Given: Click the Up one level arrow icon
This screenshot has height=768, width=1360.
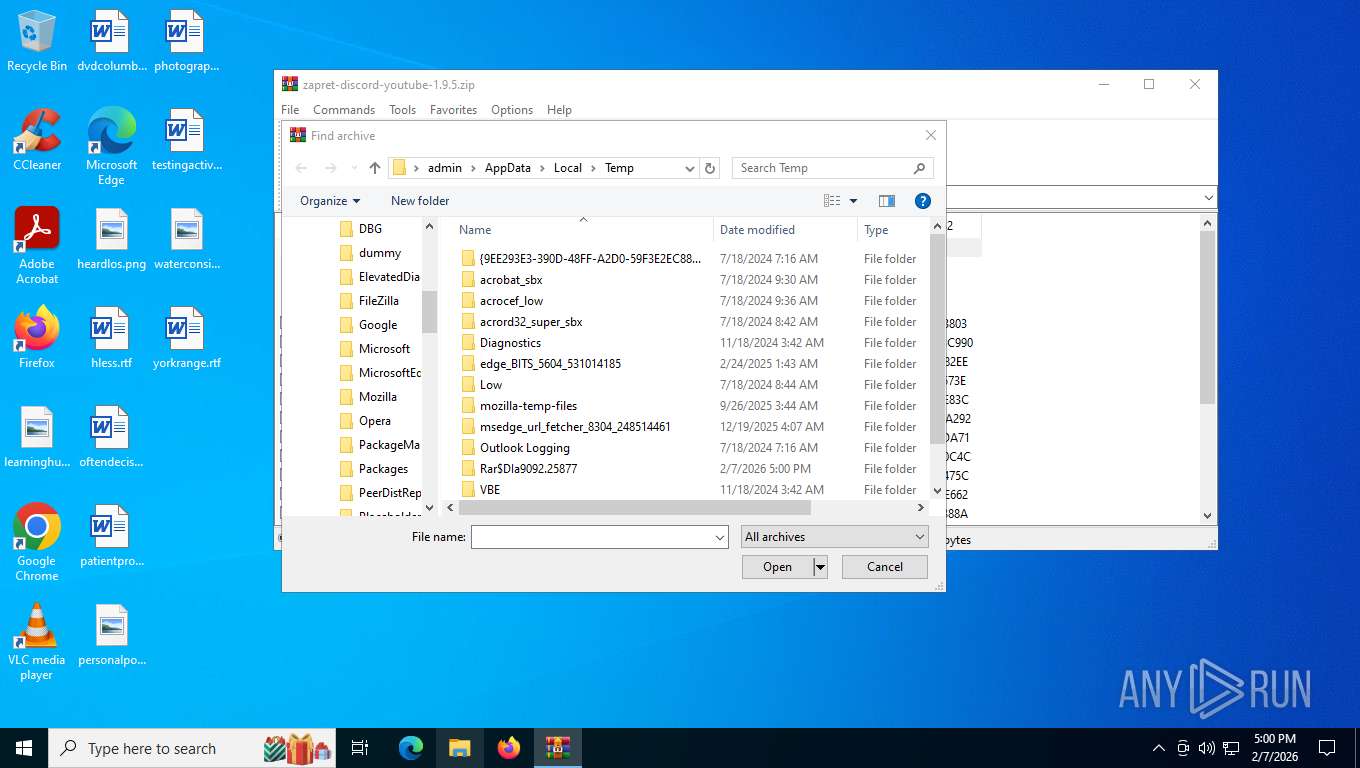Looking at the screenshot, I should pos(375,168).
